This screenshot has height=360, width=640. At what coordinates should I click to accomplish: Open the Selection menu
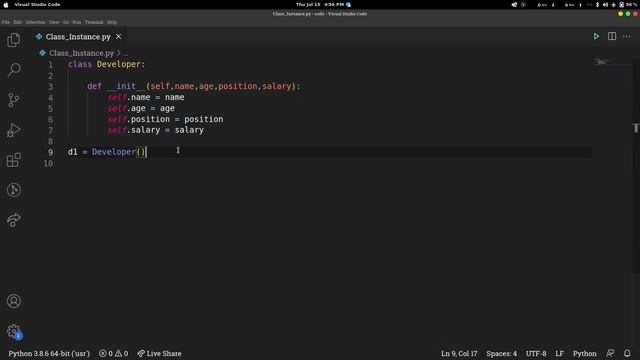pyautogui.click(x=36, y=22)
